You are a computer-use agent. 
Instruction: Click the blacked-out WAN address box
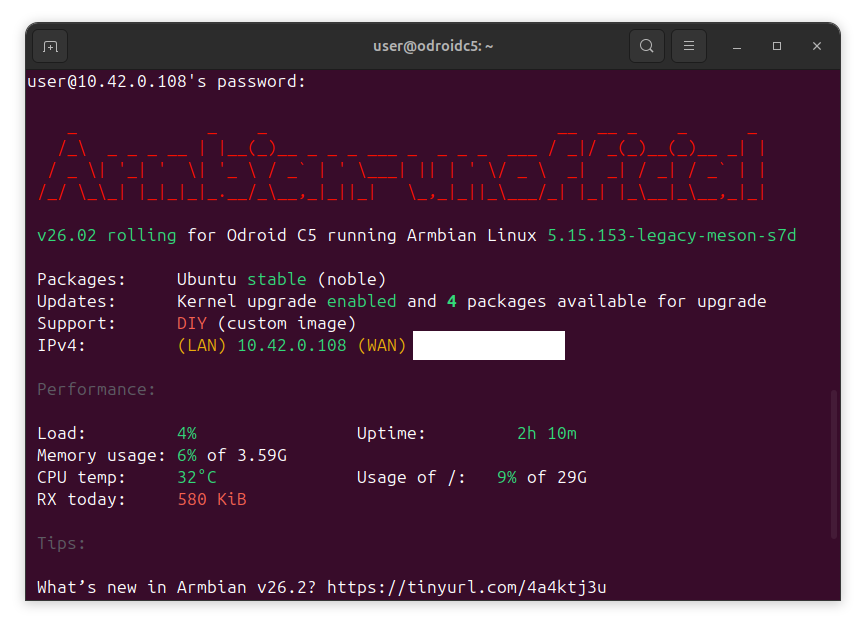pos(488,346)
